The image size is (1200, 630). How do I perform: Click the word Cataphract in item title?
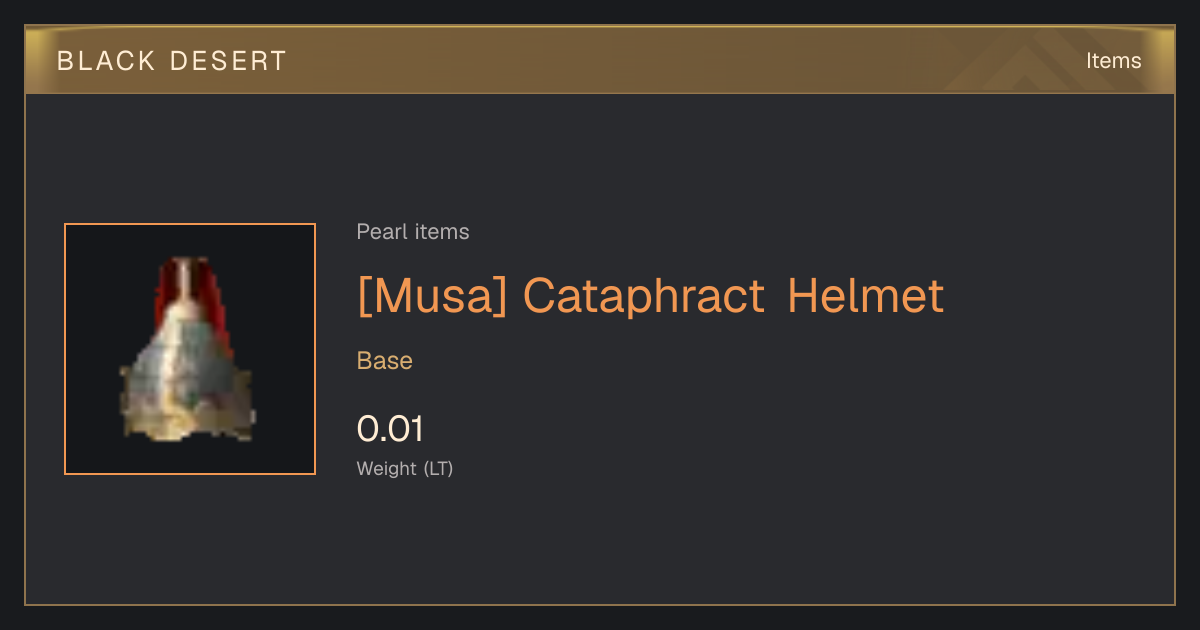[x=644, y=296]
